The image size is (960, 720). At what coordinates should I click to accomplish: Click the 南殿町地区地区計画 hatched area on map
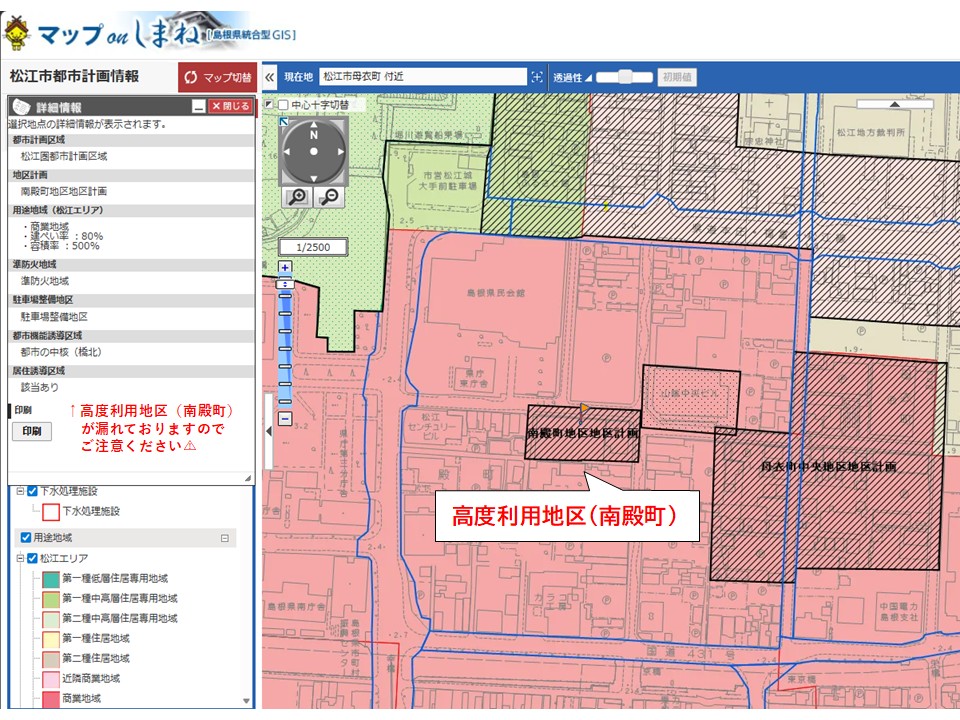coord(582,433)
